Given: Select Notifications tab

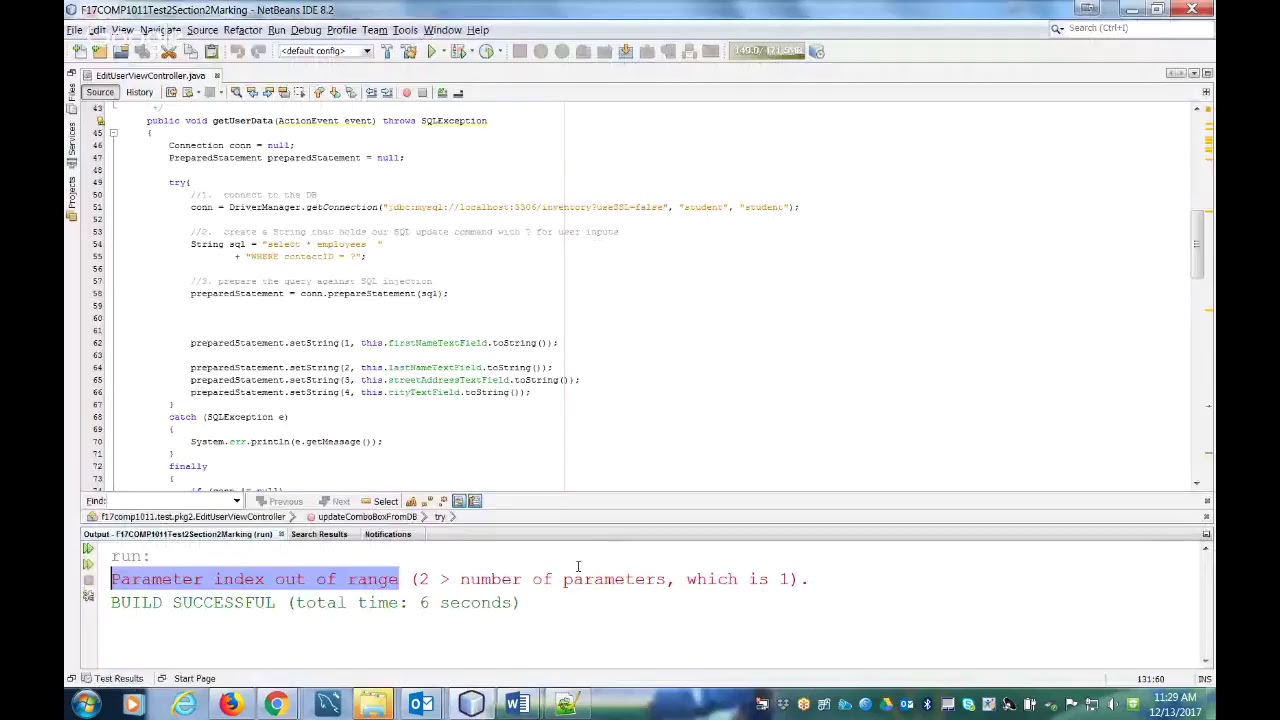Looking at the screenshot, I should point(387,534).
